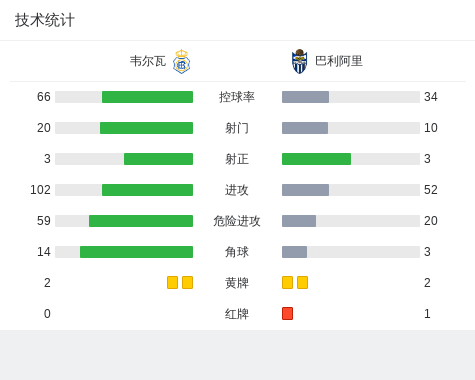Click 韦尔瓦's green 控球率 bar
Image resolution: width=475 pixels, height=380 pixels.
tap(147, 97)
